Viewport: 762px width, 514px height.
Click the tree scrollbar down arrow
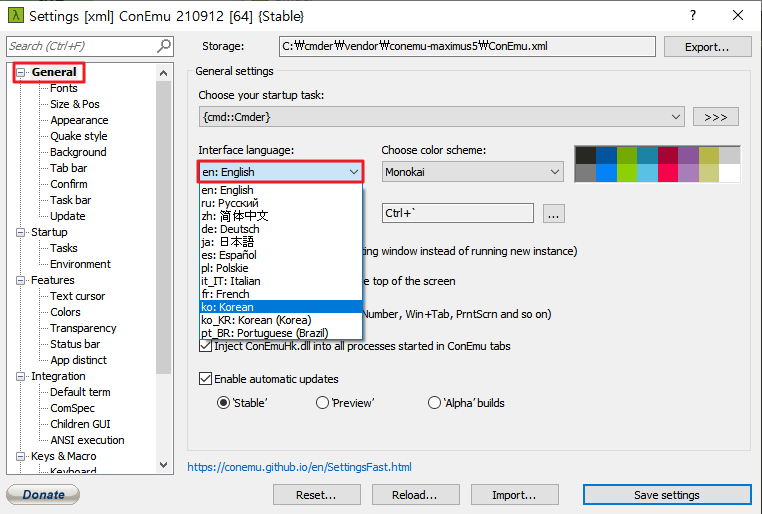tap(164, 465)
